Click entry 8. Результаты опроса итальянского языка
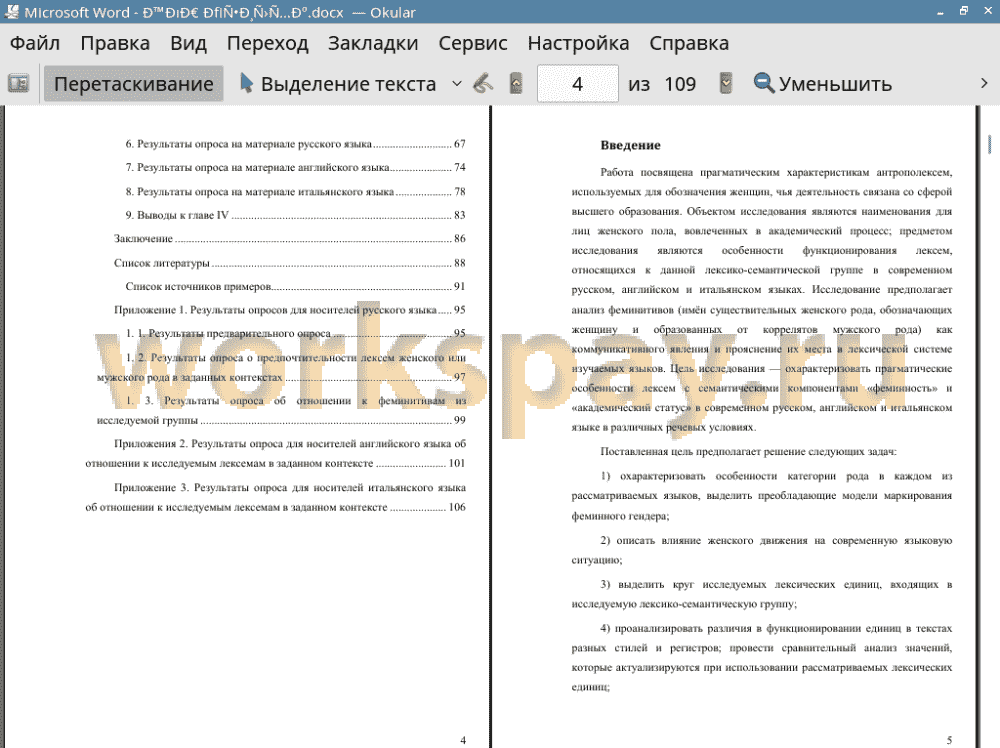The width and height of the screenshot is (1000, 748). 295,191
